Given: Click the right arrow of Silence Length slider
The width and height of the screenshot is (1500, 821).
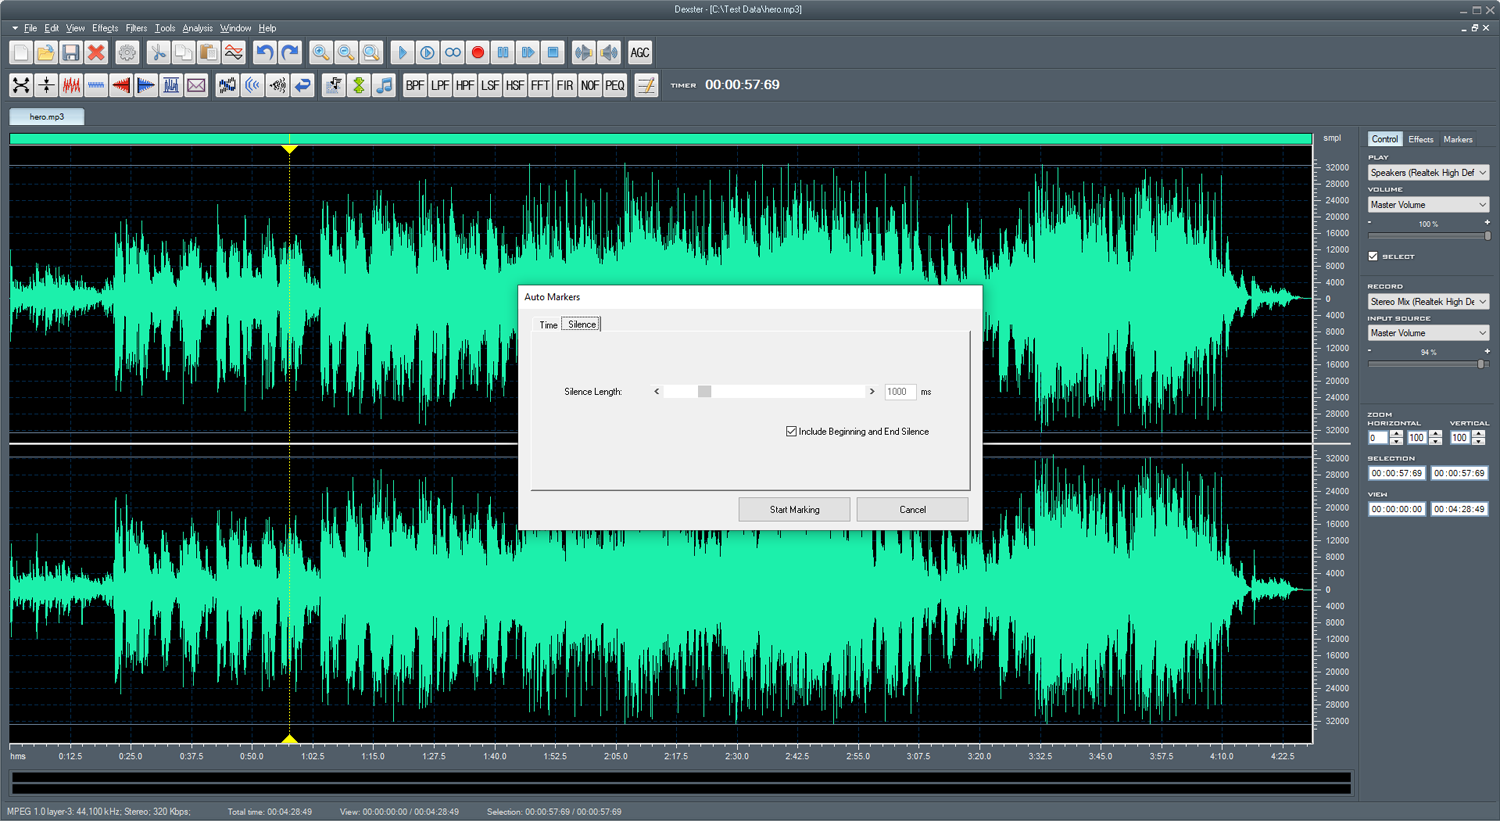Looking at the screenshot, I should pyautogui.click(x=872, y=392).
